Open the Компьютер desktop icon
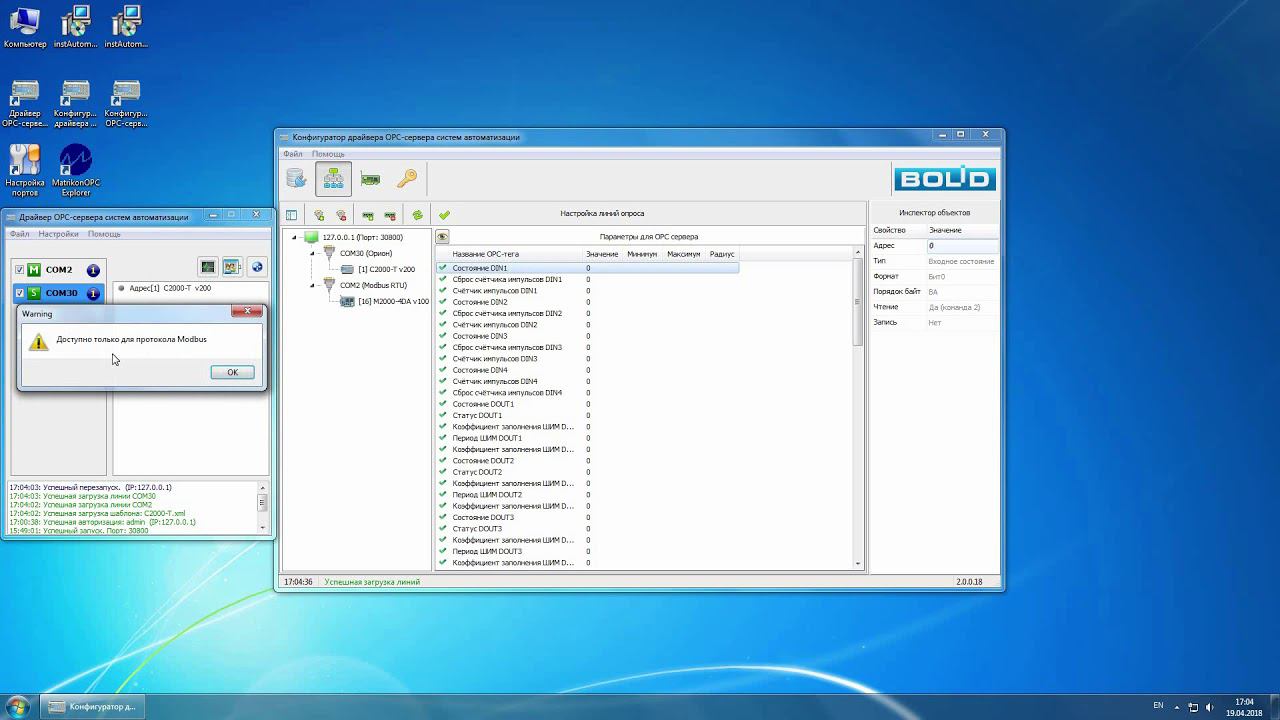1280x720 pixels. click(25, 28)
